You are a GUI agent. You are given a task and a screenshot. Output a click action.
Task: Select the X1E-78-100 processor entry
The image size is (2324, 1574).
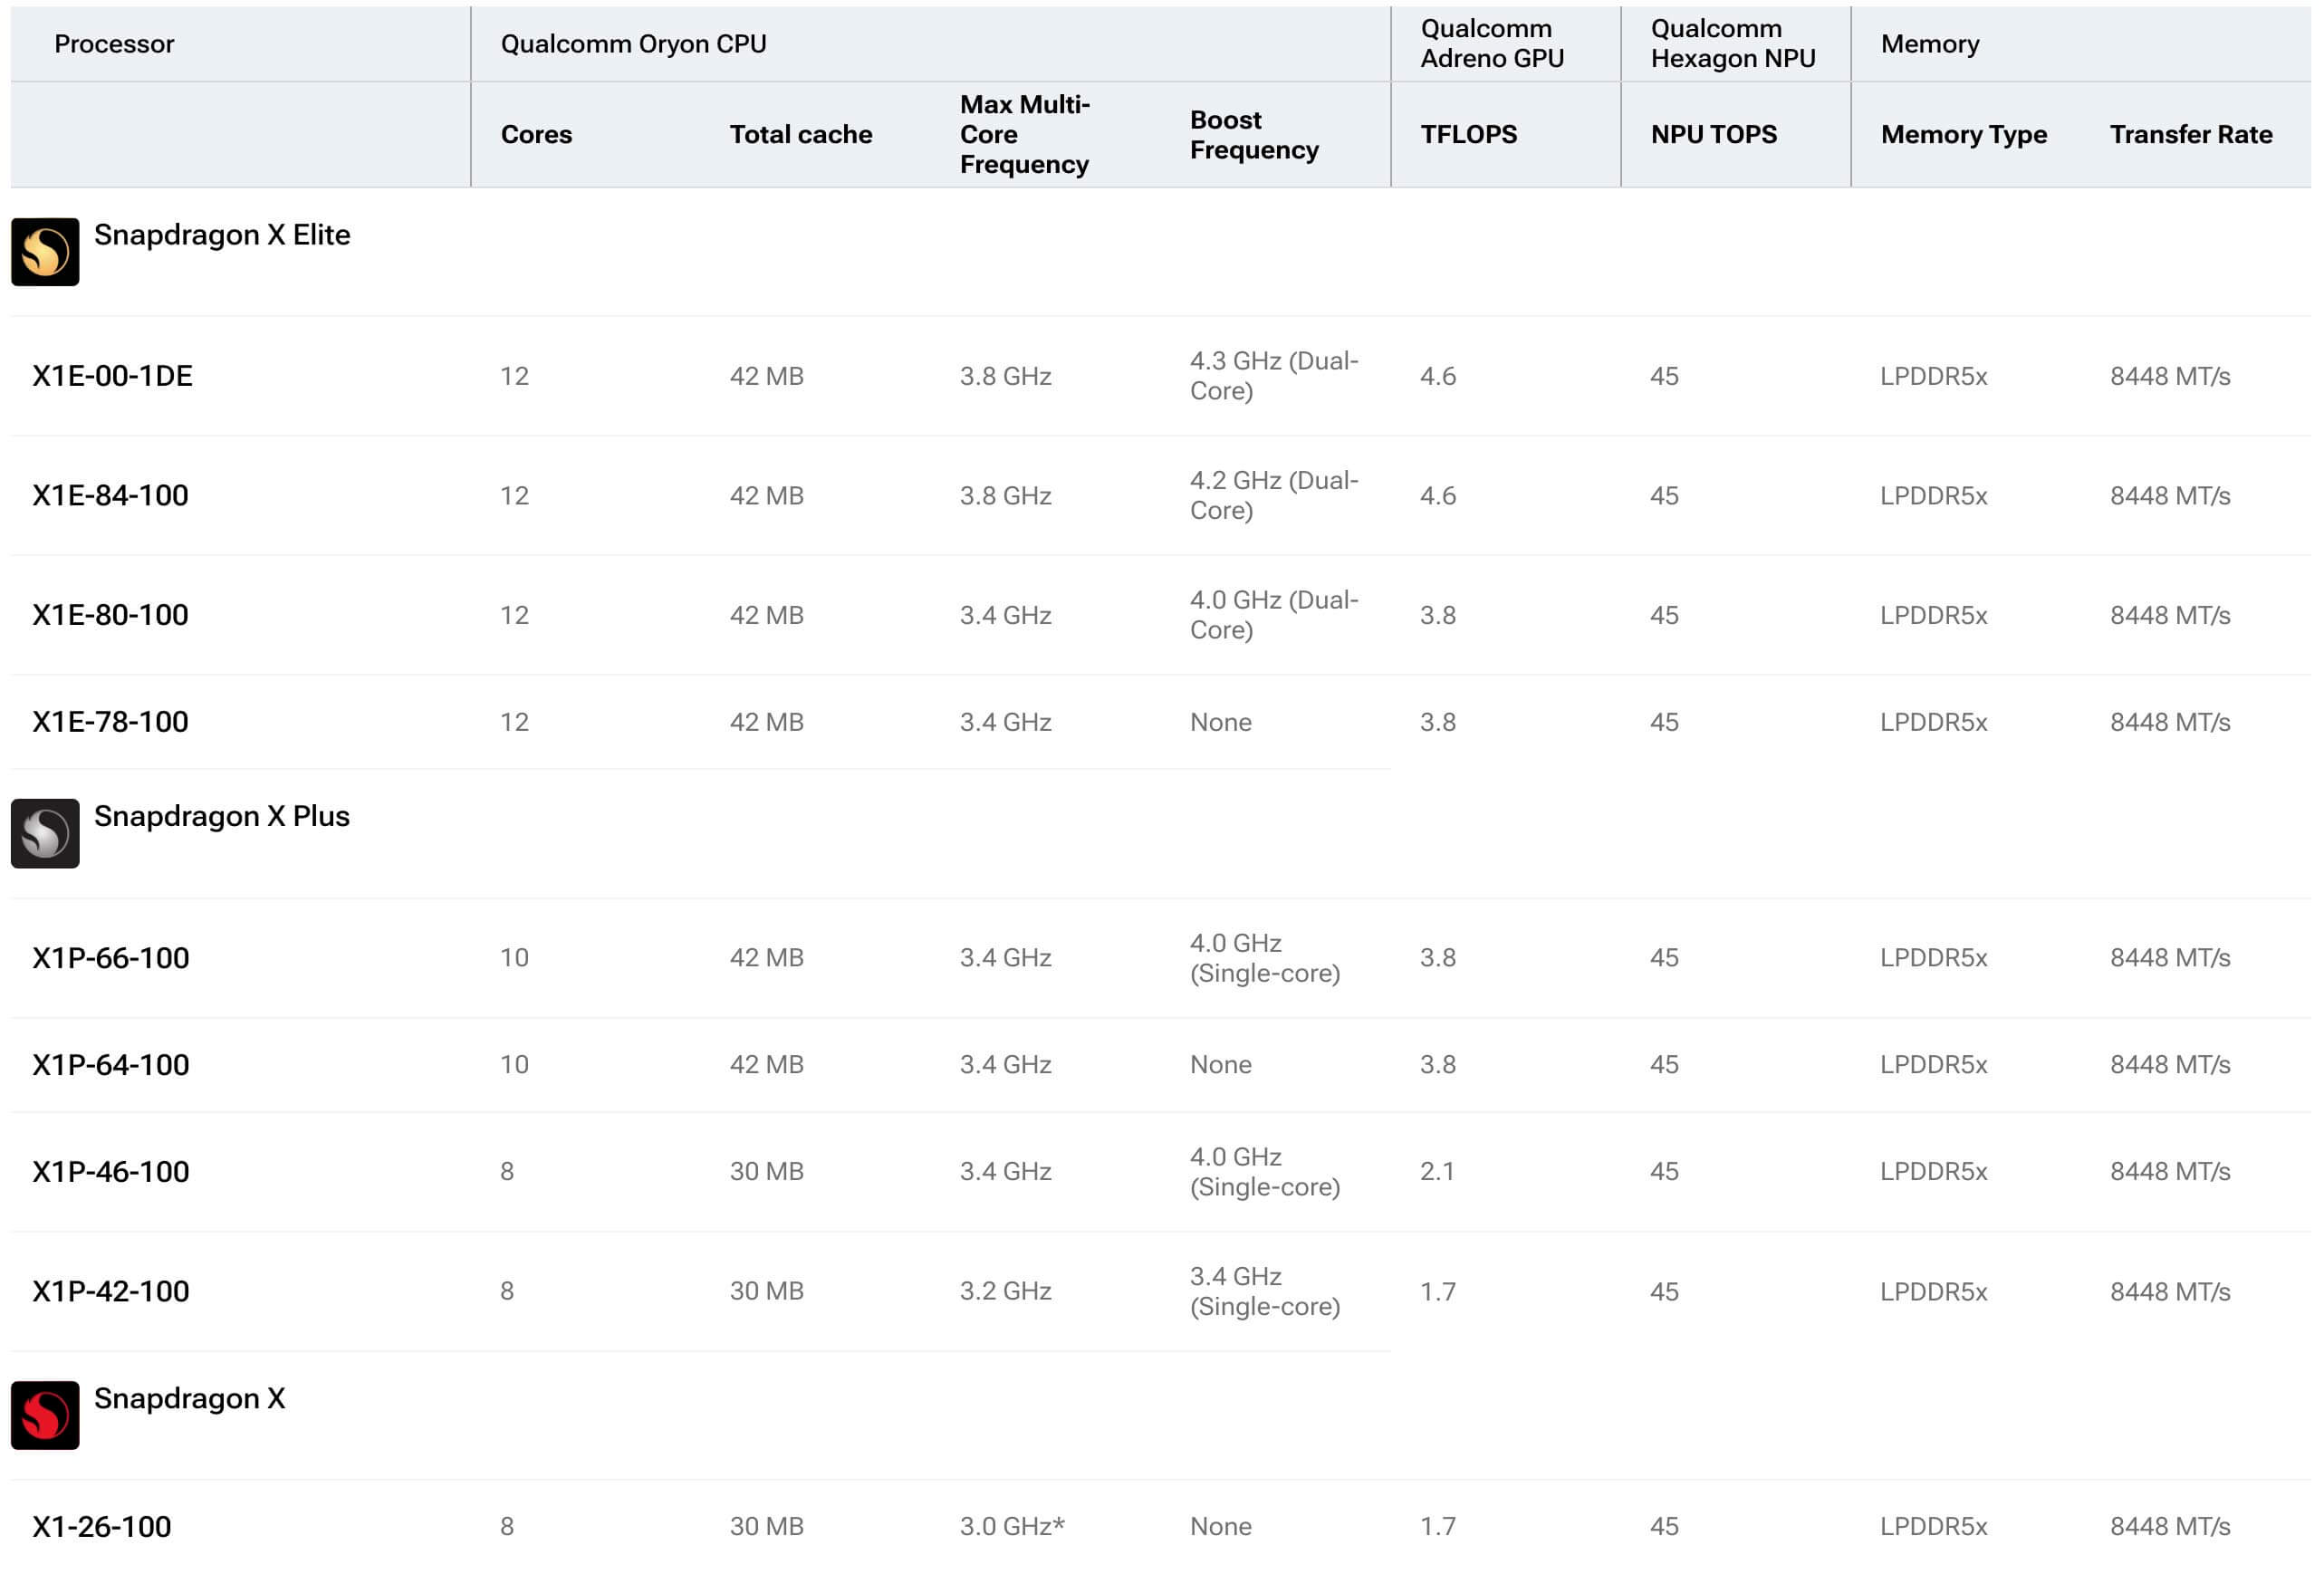pos(110,722)
